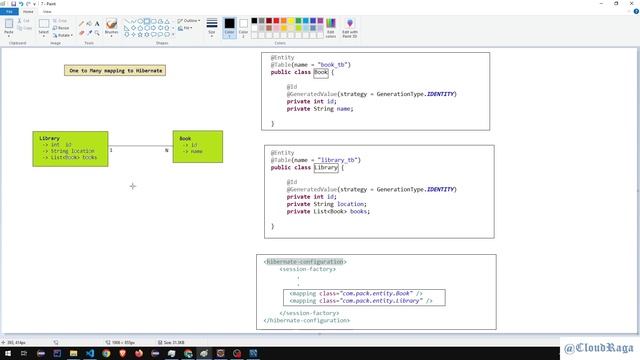
Task: Click the green Library box on canvas
Action: 70,149
